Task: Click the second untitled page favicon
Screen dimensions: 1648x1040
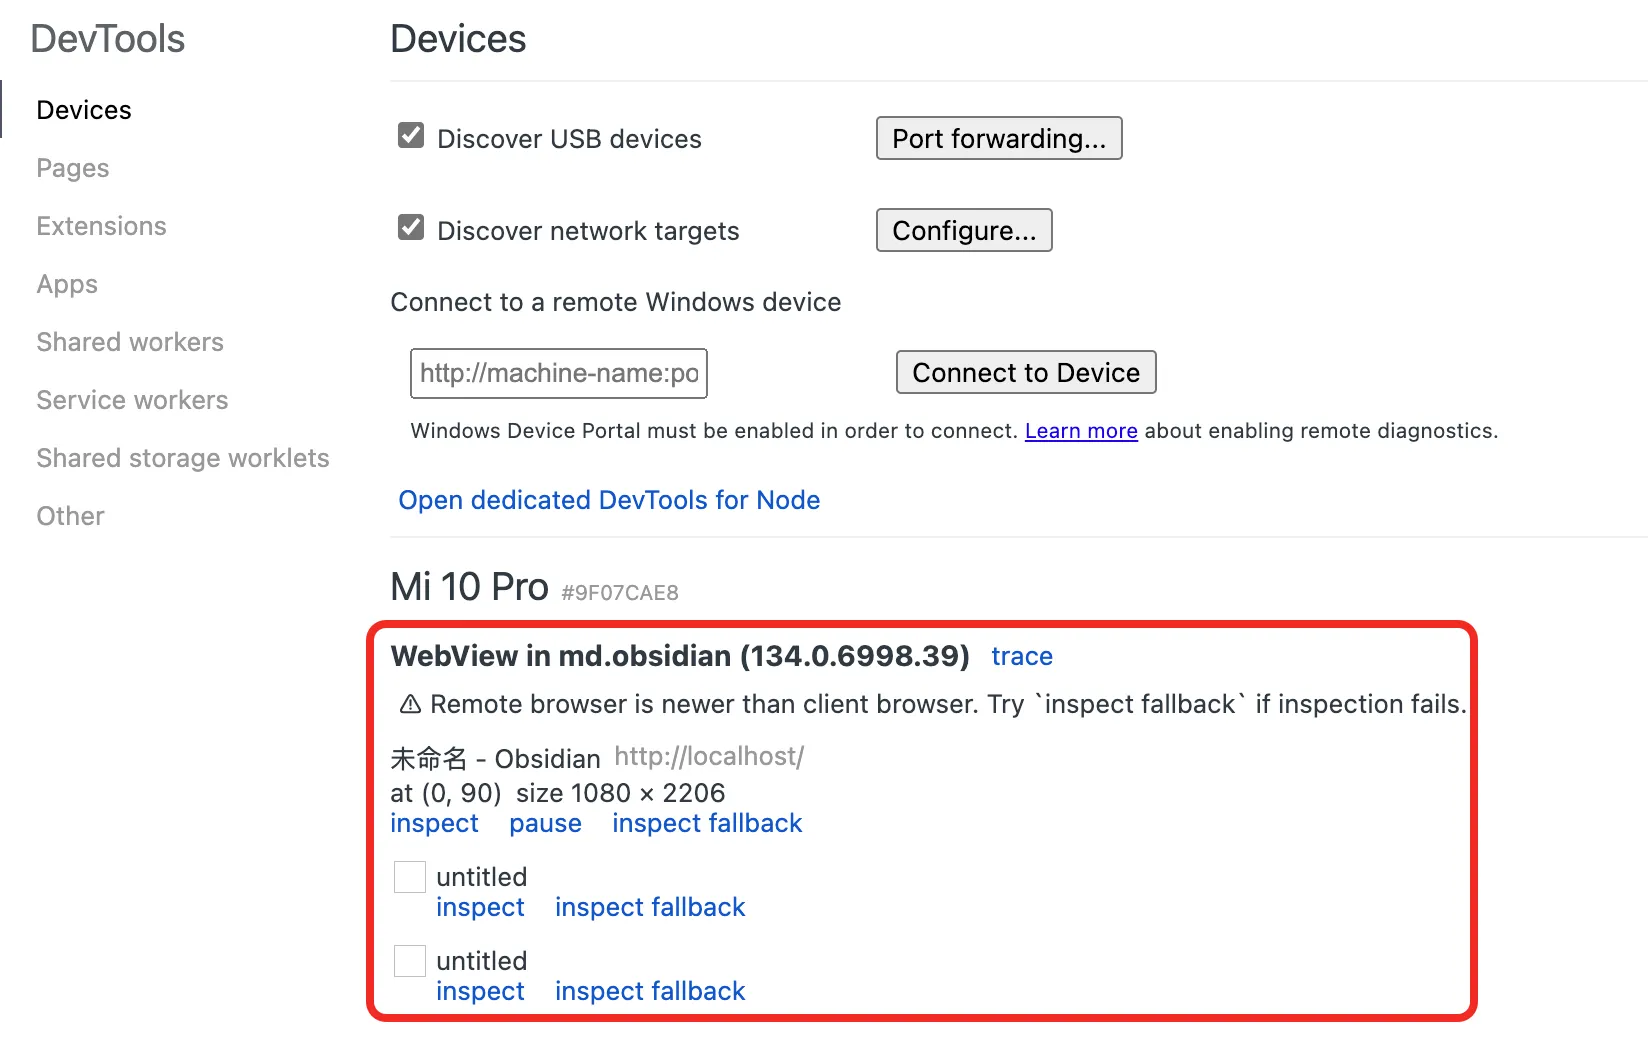Action: pyautogui.click(x=410, y=961)
